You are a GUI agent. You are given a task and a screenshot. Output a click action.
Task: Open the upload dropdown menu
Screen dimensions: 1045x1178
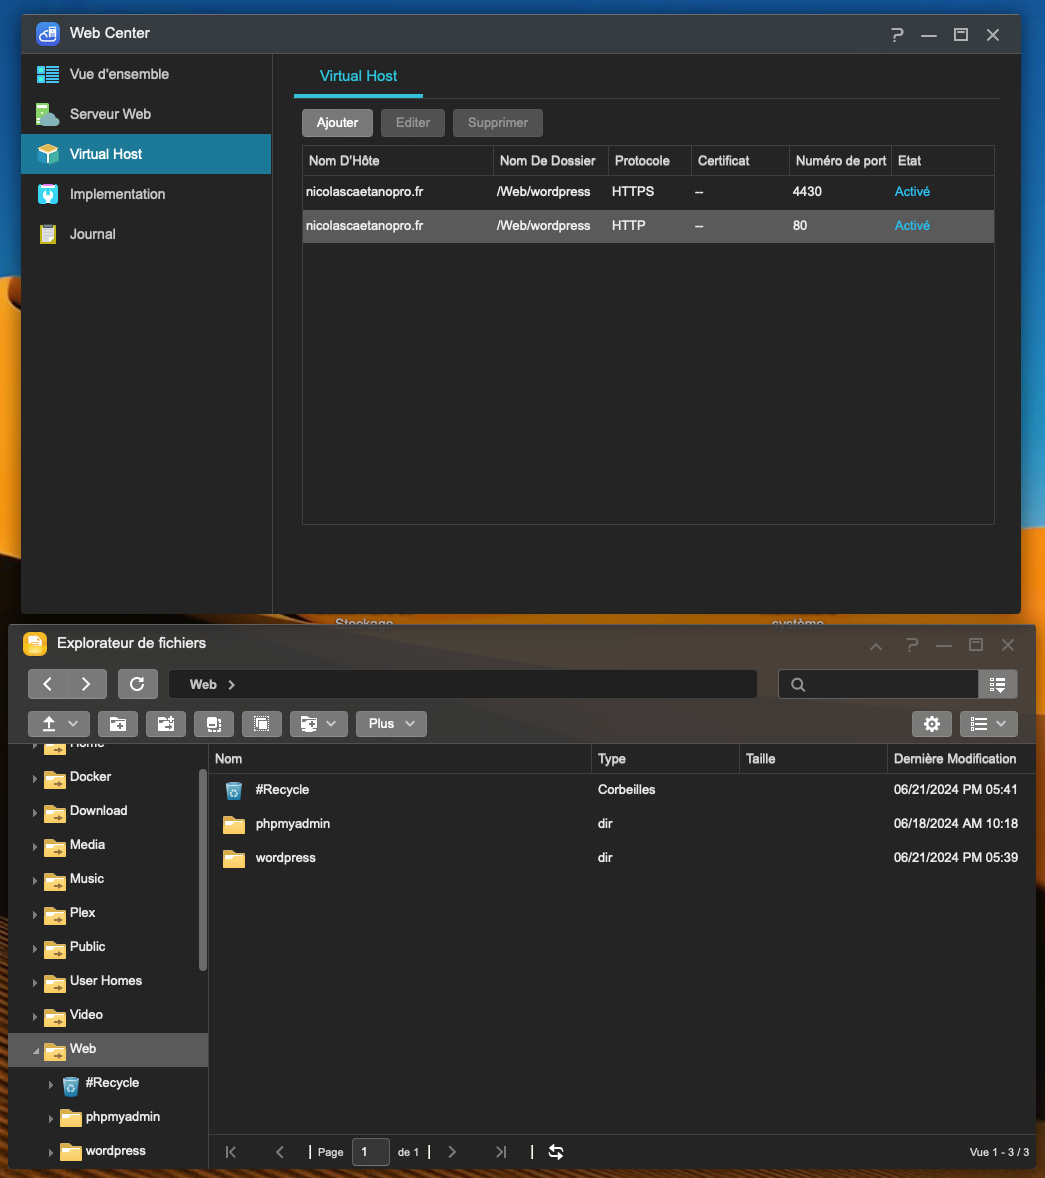click(x=59, y=724)
